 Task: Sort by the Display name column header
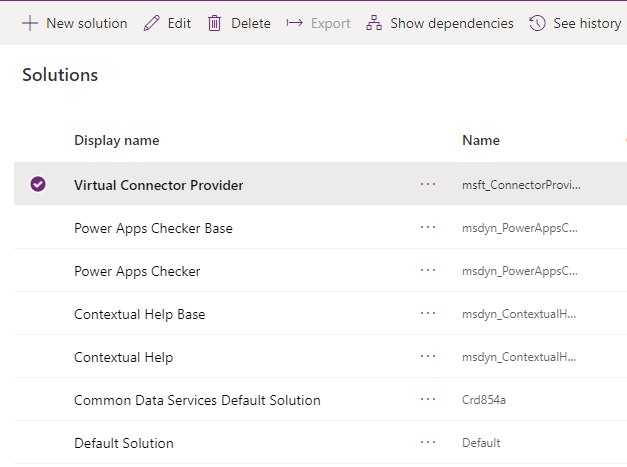(117, 140)
